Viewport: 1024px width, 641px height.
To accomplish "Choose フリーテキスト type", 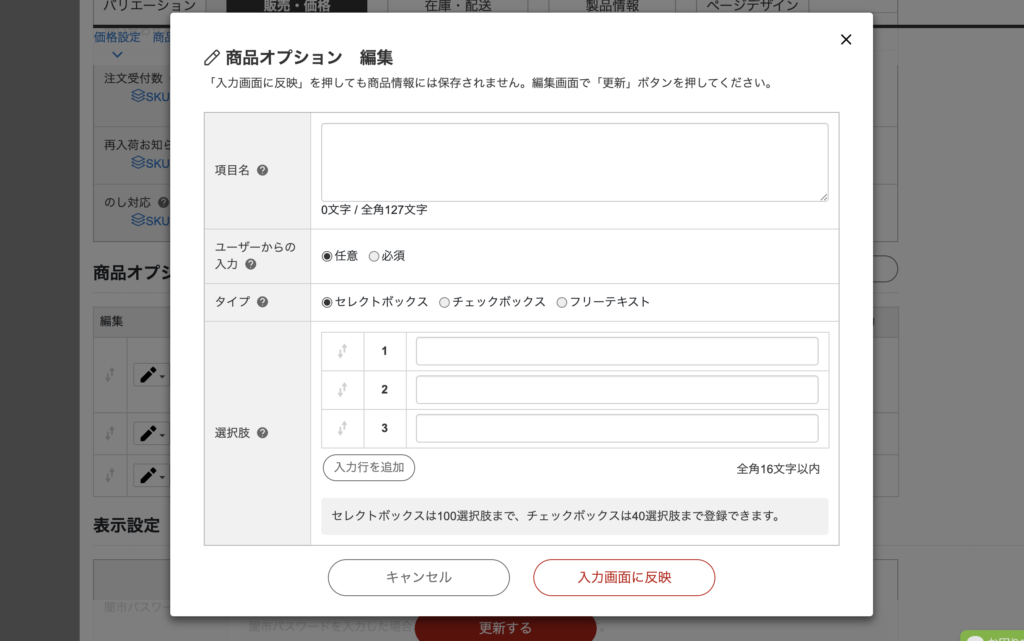I will (x=562, y=302).
